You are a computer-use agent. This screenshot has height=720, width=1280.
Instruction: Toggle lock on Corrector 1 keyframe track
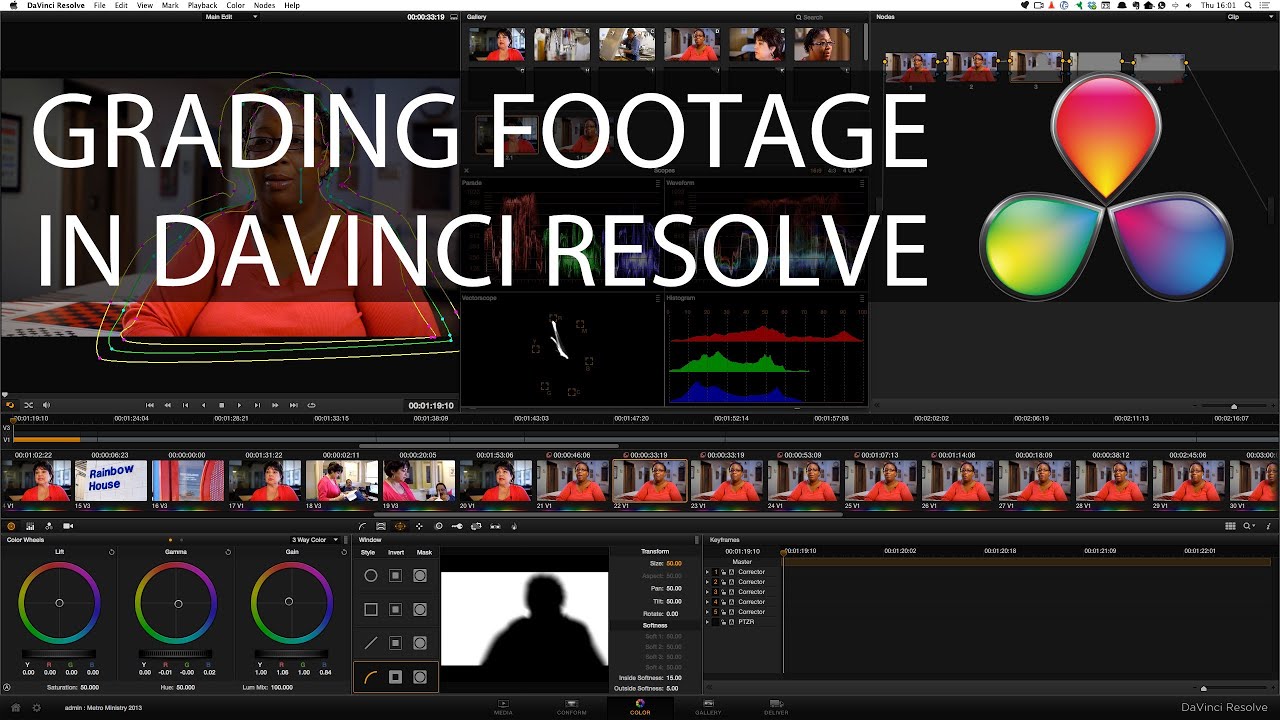(723, 572)
